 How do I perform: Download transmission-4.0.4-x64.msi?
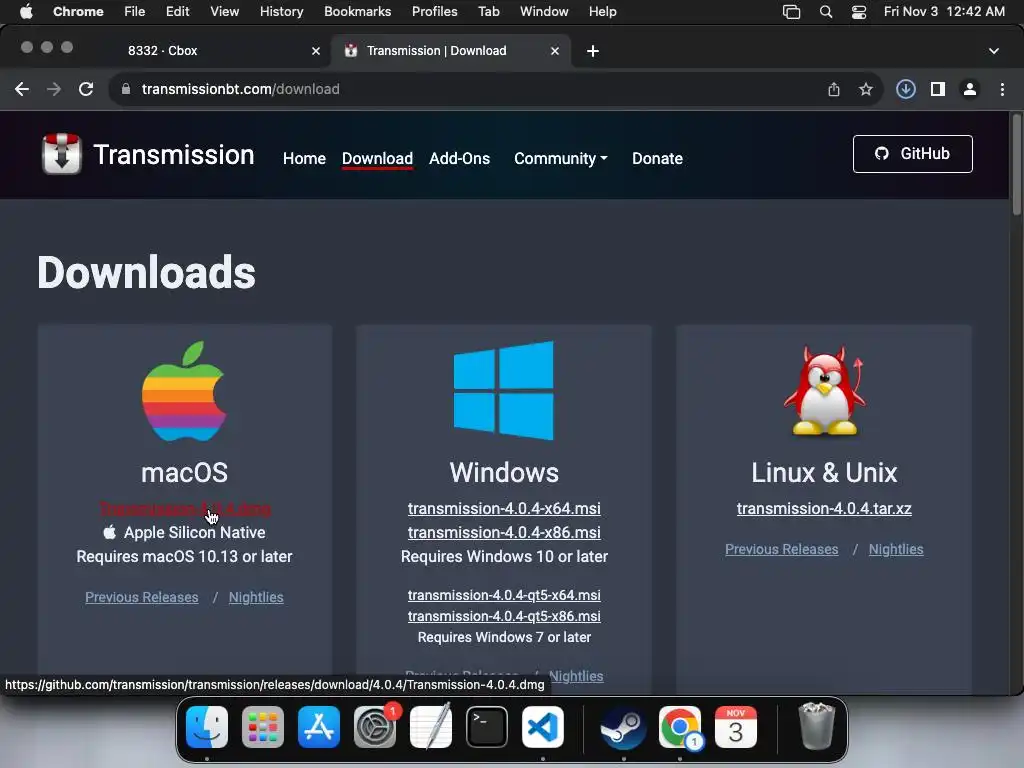pyautogui.click(x=504, y=509)
